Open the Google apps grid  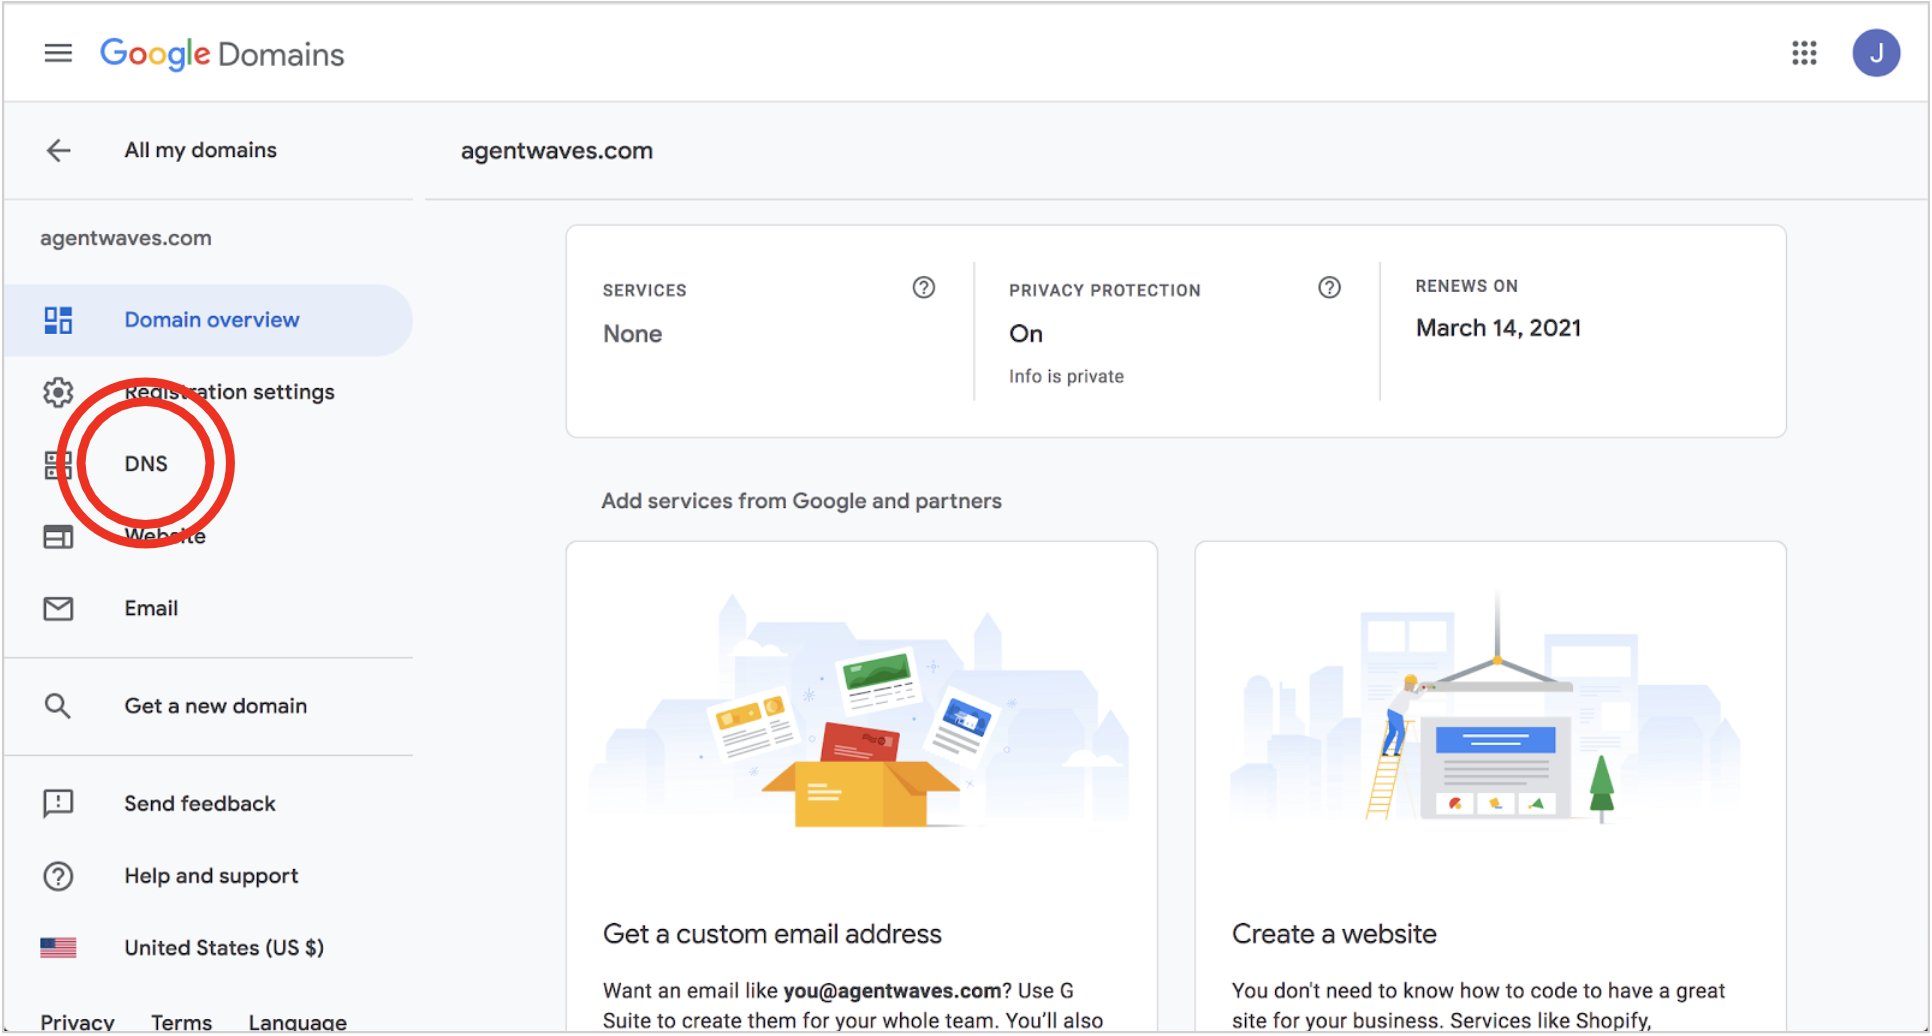coord(1804,53)
